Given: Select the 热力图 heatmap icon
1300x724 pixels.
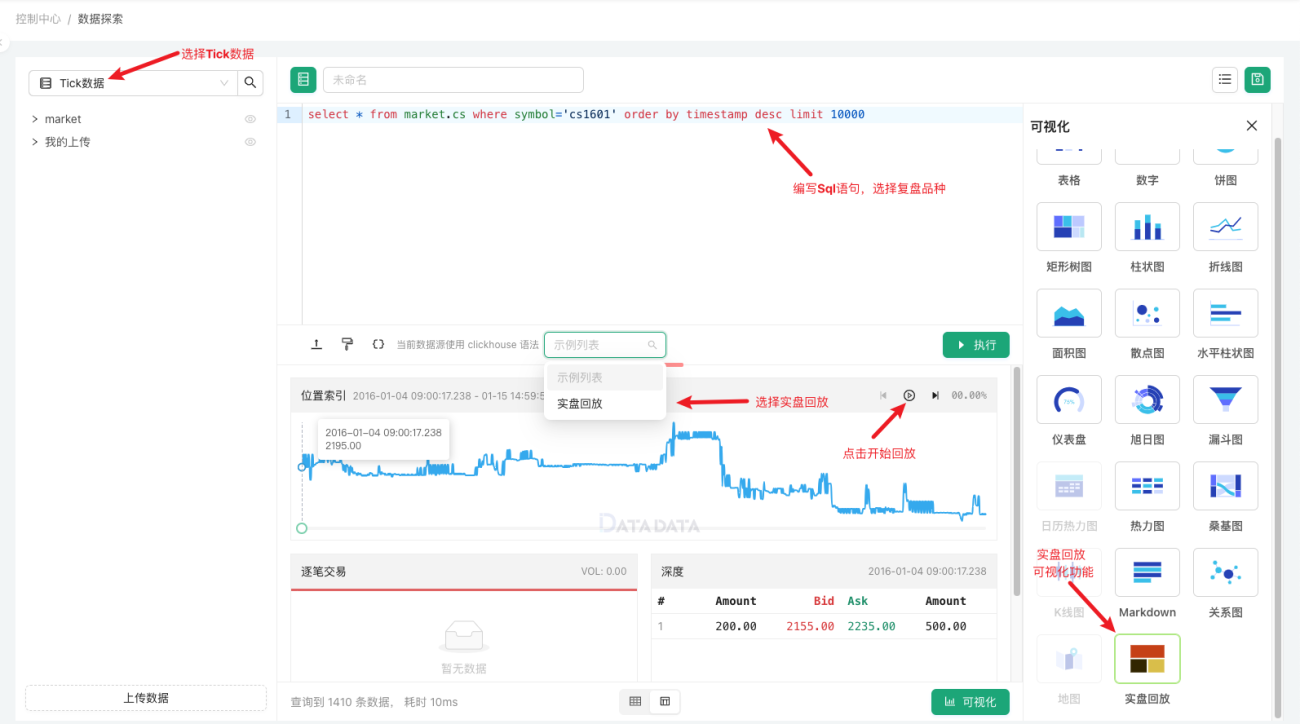Looking at the screenshot, I should point(1147,486).
